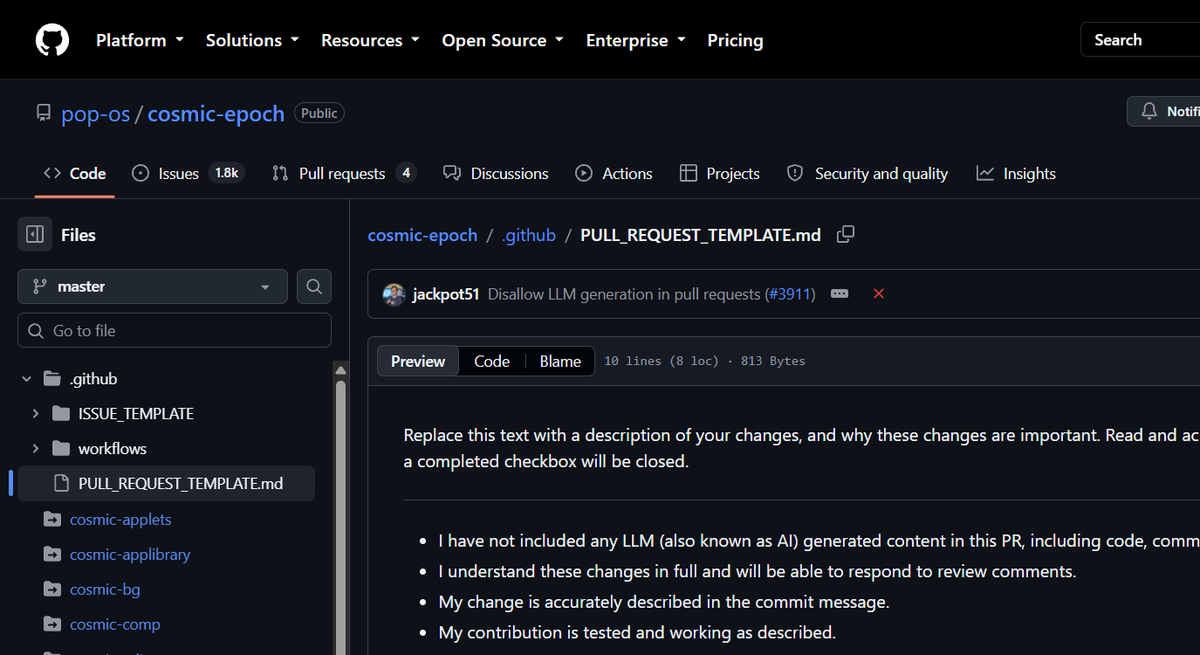Open the Pull requests tab

[x=344, y=173]
